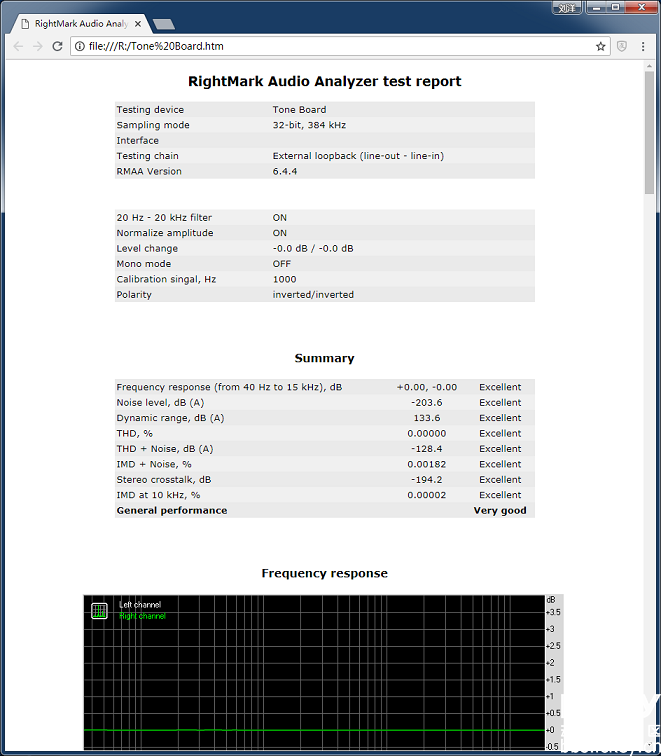Click the THD value '0.00000'
The image size is (661, 756).
click(427, 433)
